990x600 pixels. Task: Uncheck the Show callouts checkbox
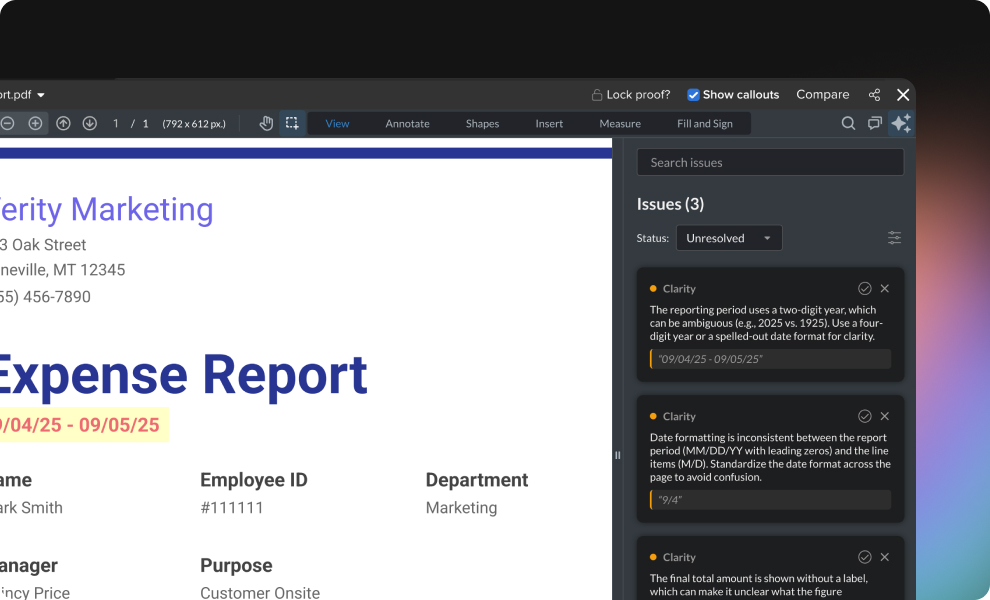coord(693,95)
